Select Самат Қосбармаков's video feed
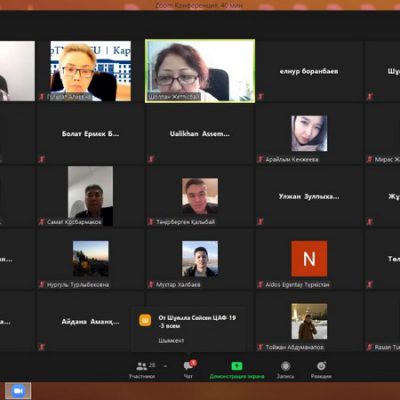This screenshot has height=400, width=400. pyautogui.click(x=90, y=196)
